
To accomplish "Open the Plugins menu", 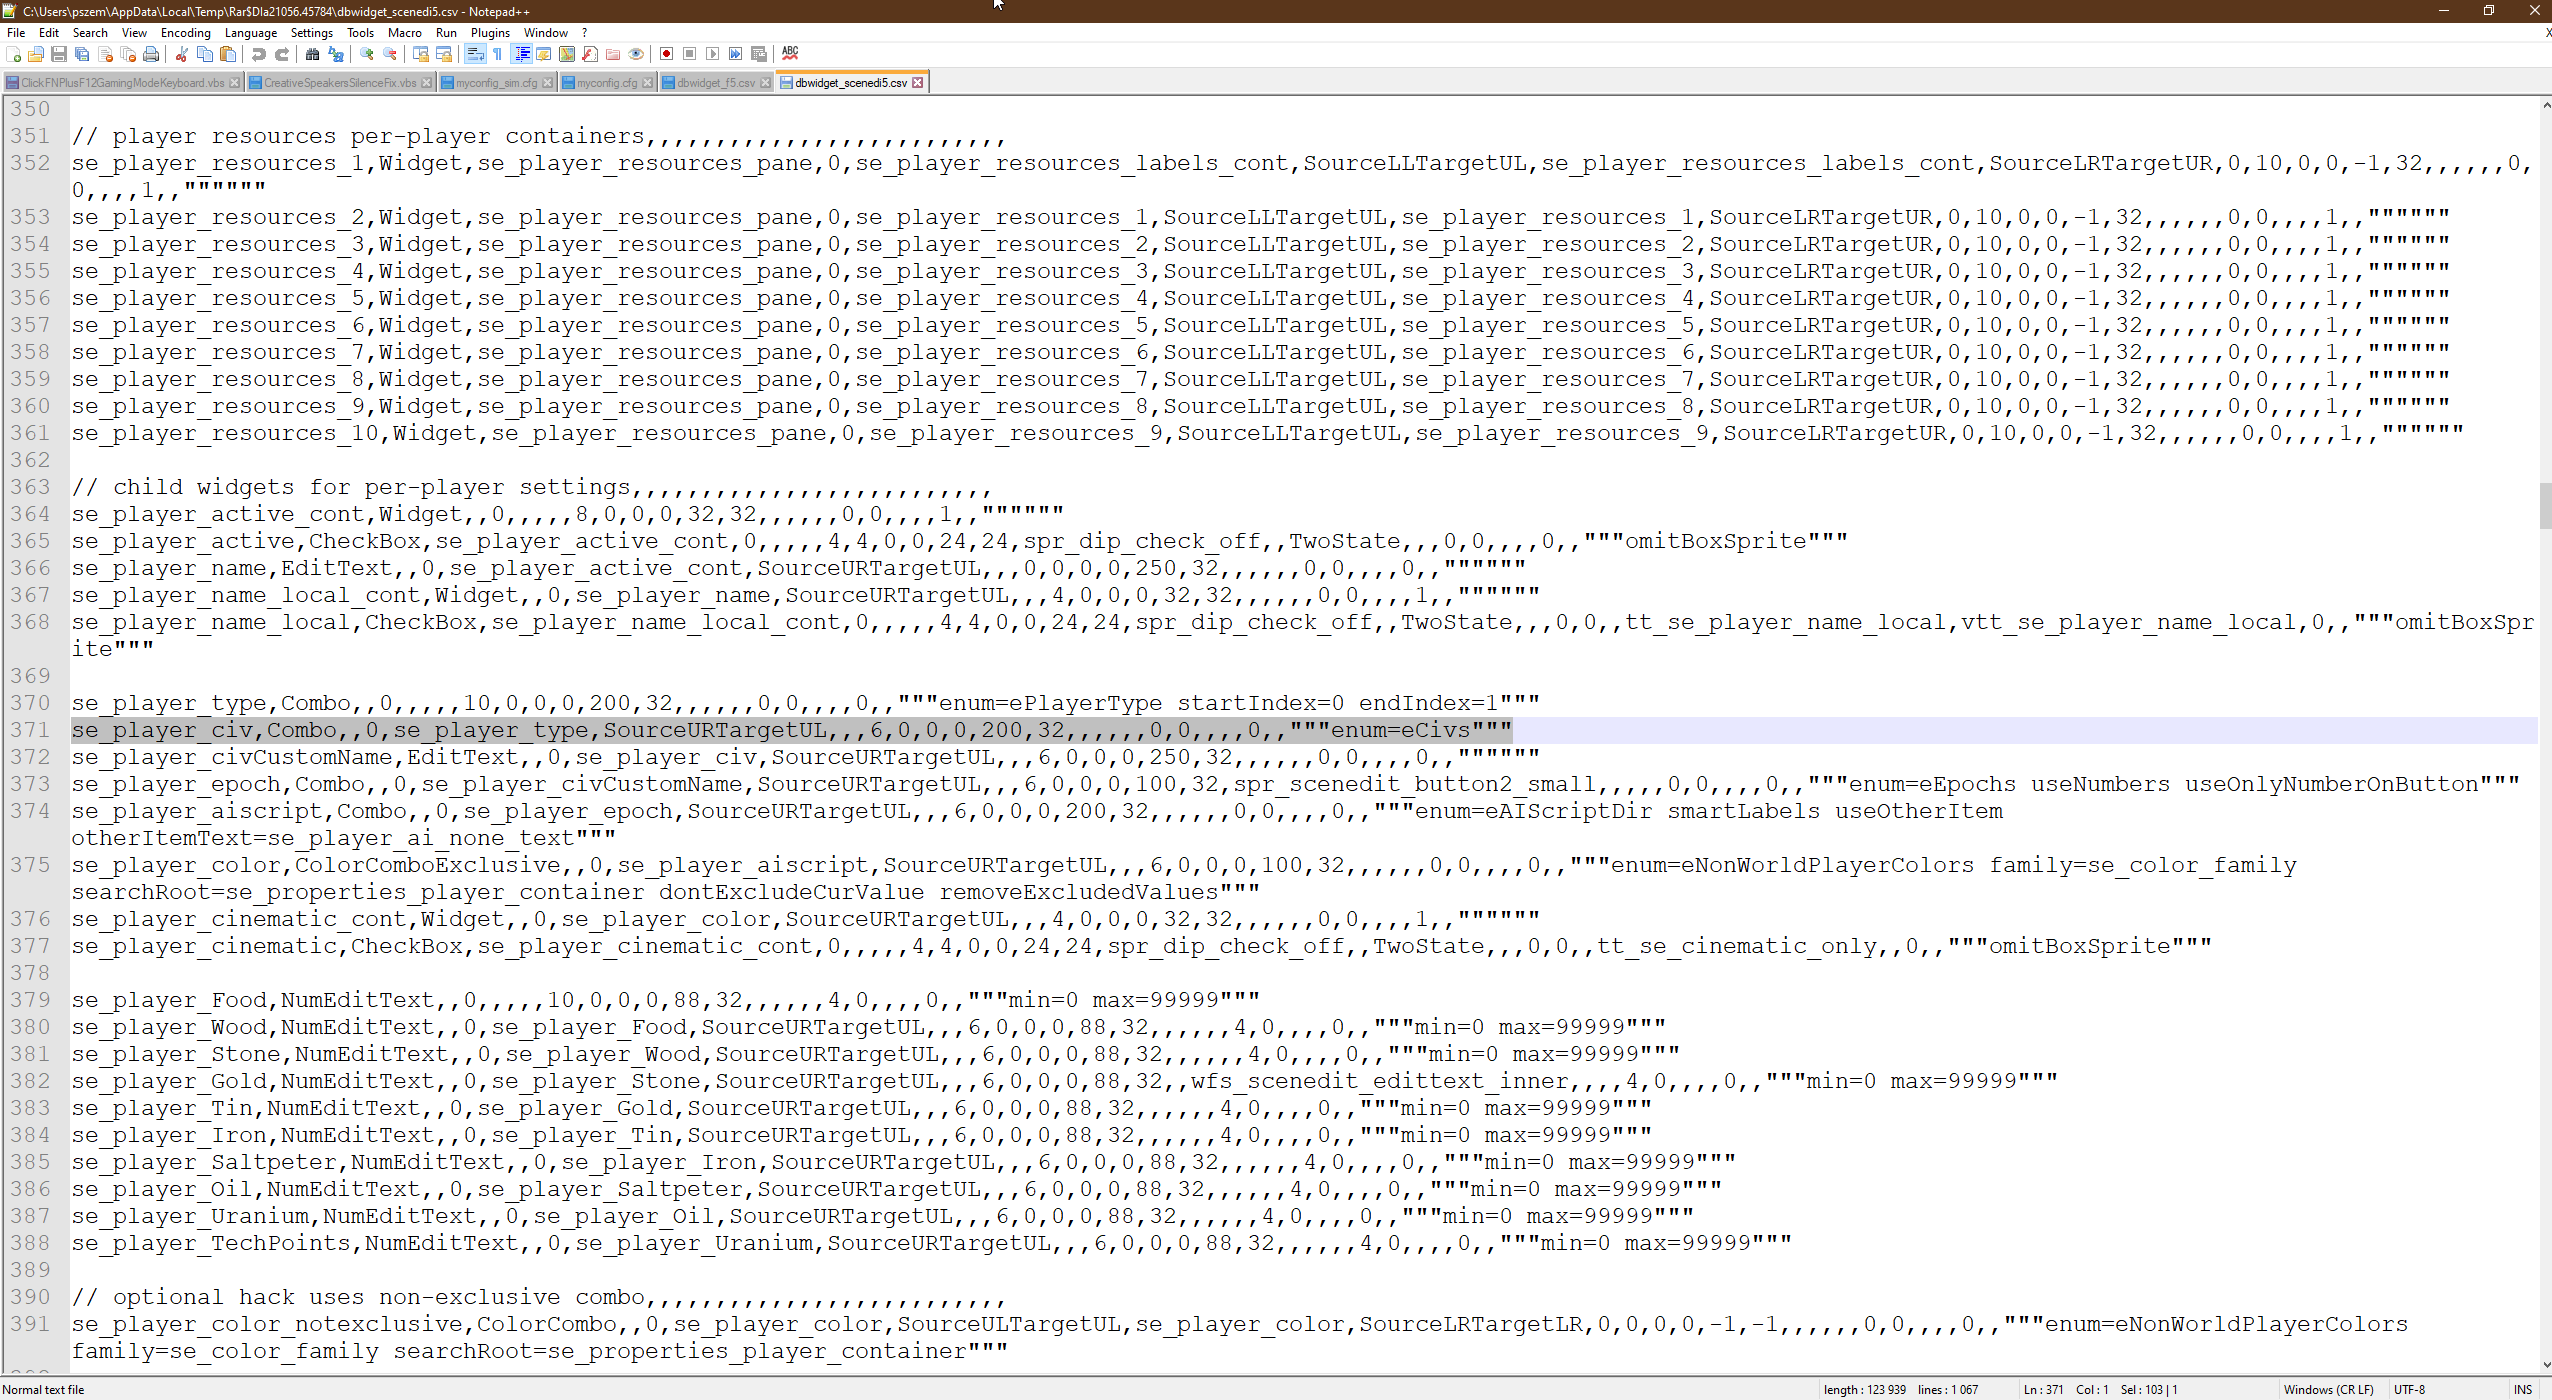I will tap(491, 33).
